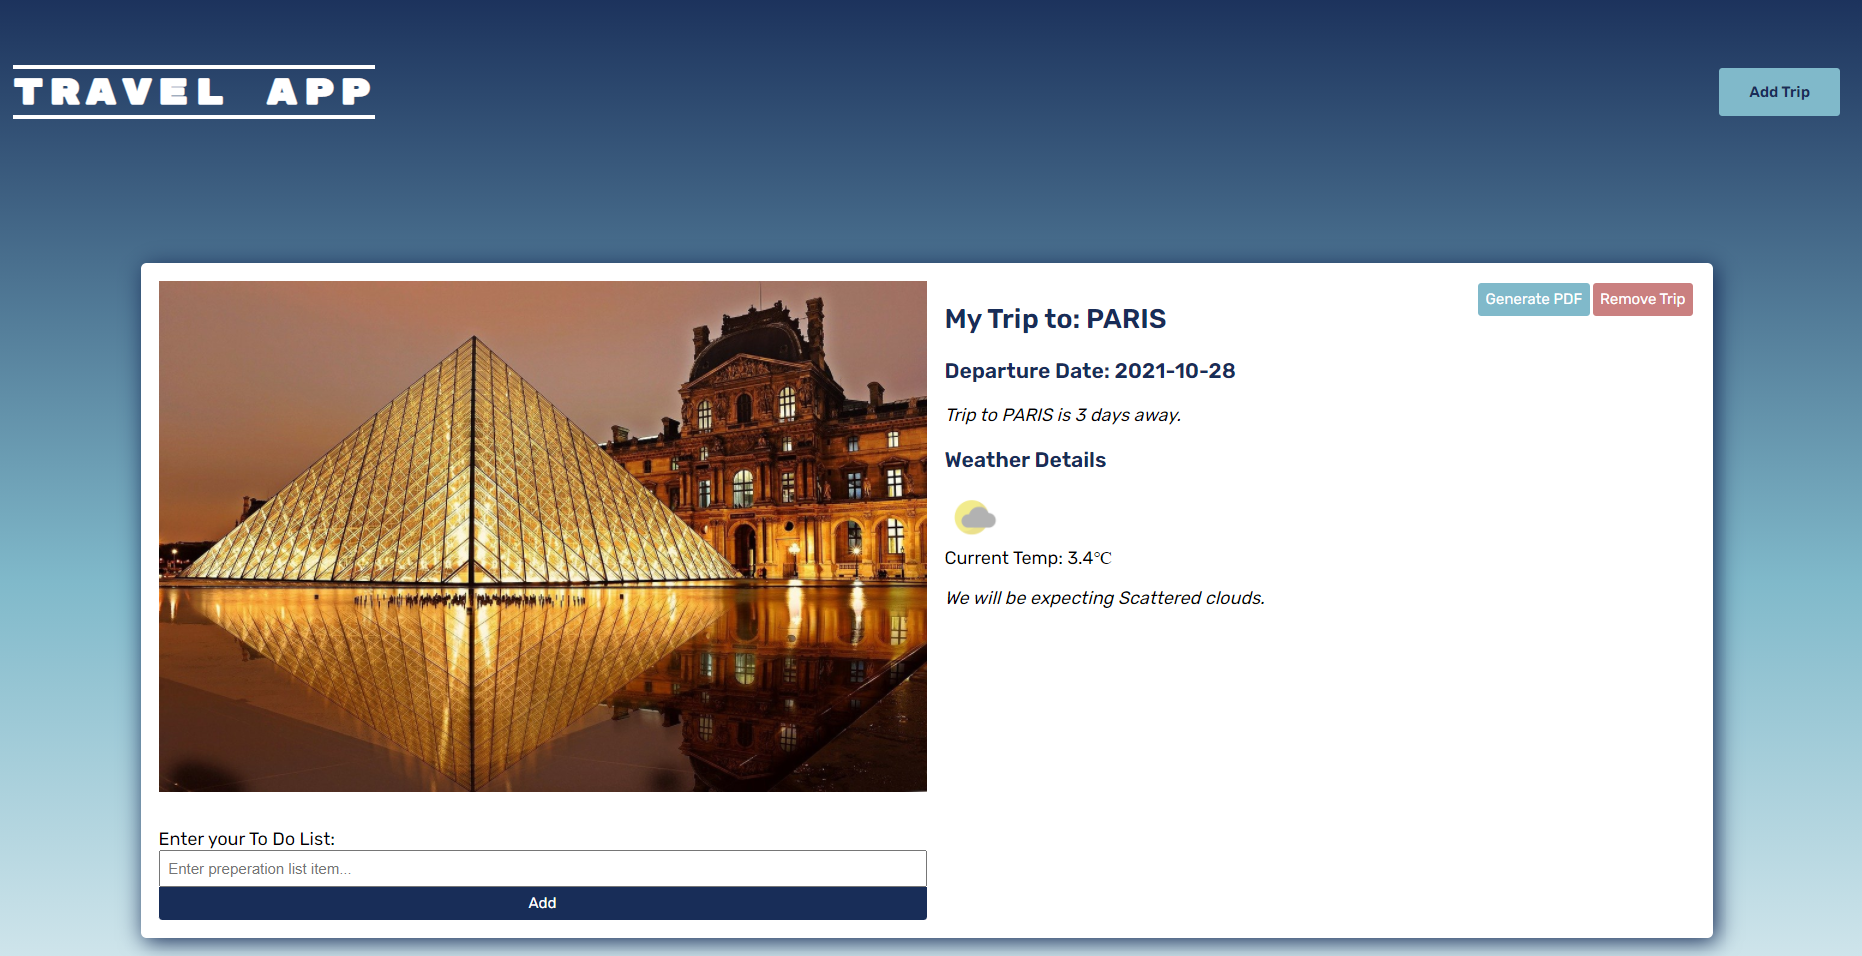Image resolution: width=1862 pixels, height=956 pixels.
Task: Click the Add Trip button
Action: tap(1779, 92)
